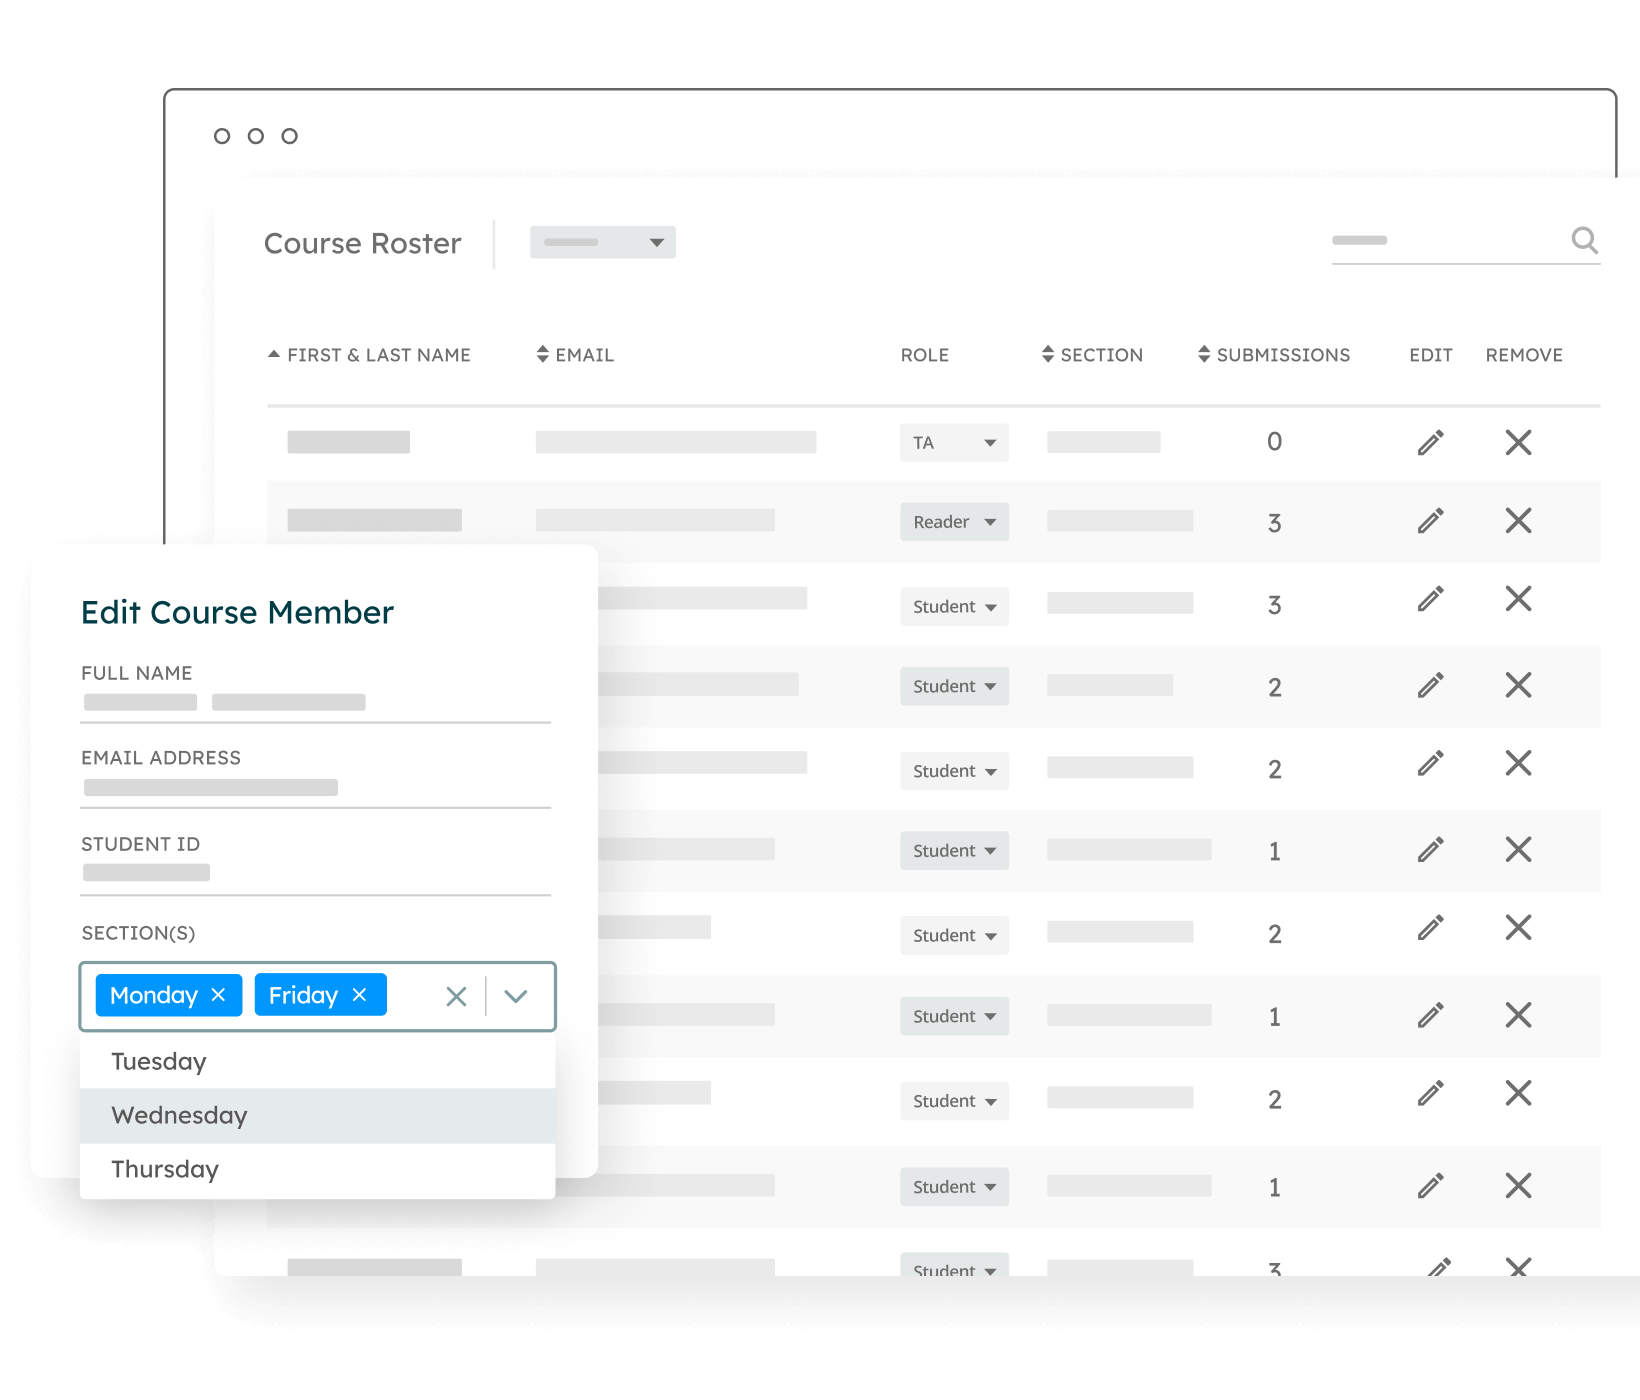Remove the TA member with X icon
The image size is (1640, 1400).
pyautogui.click(x=1518, y=443)
